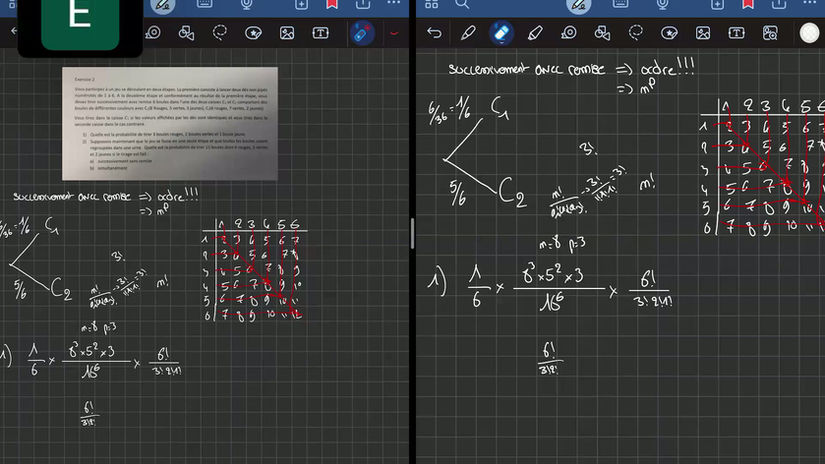Viewport: 825px width, 464px height.
Task: Tap the green E app icon overlay
Action: (80, 24)
